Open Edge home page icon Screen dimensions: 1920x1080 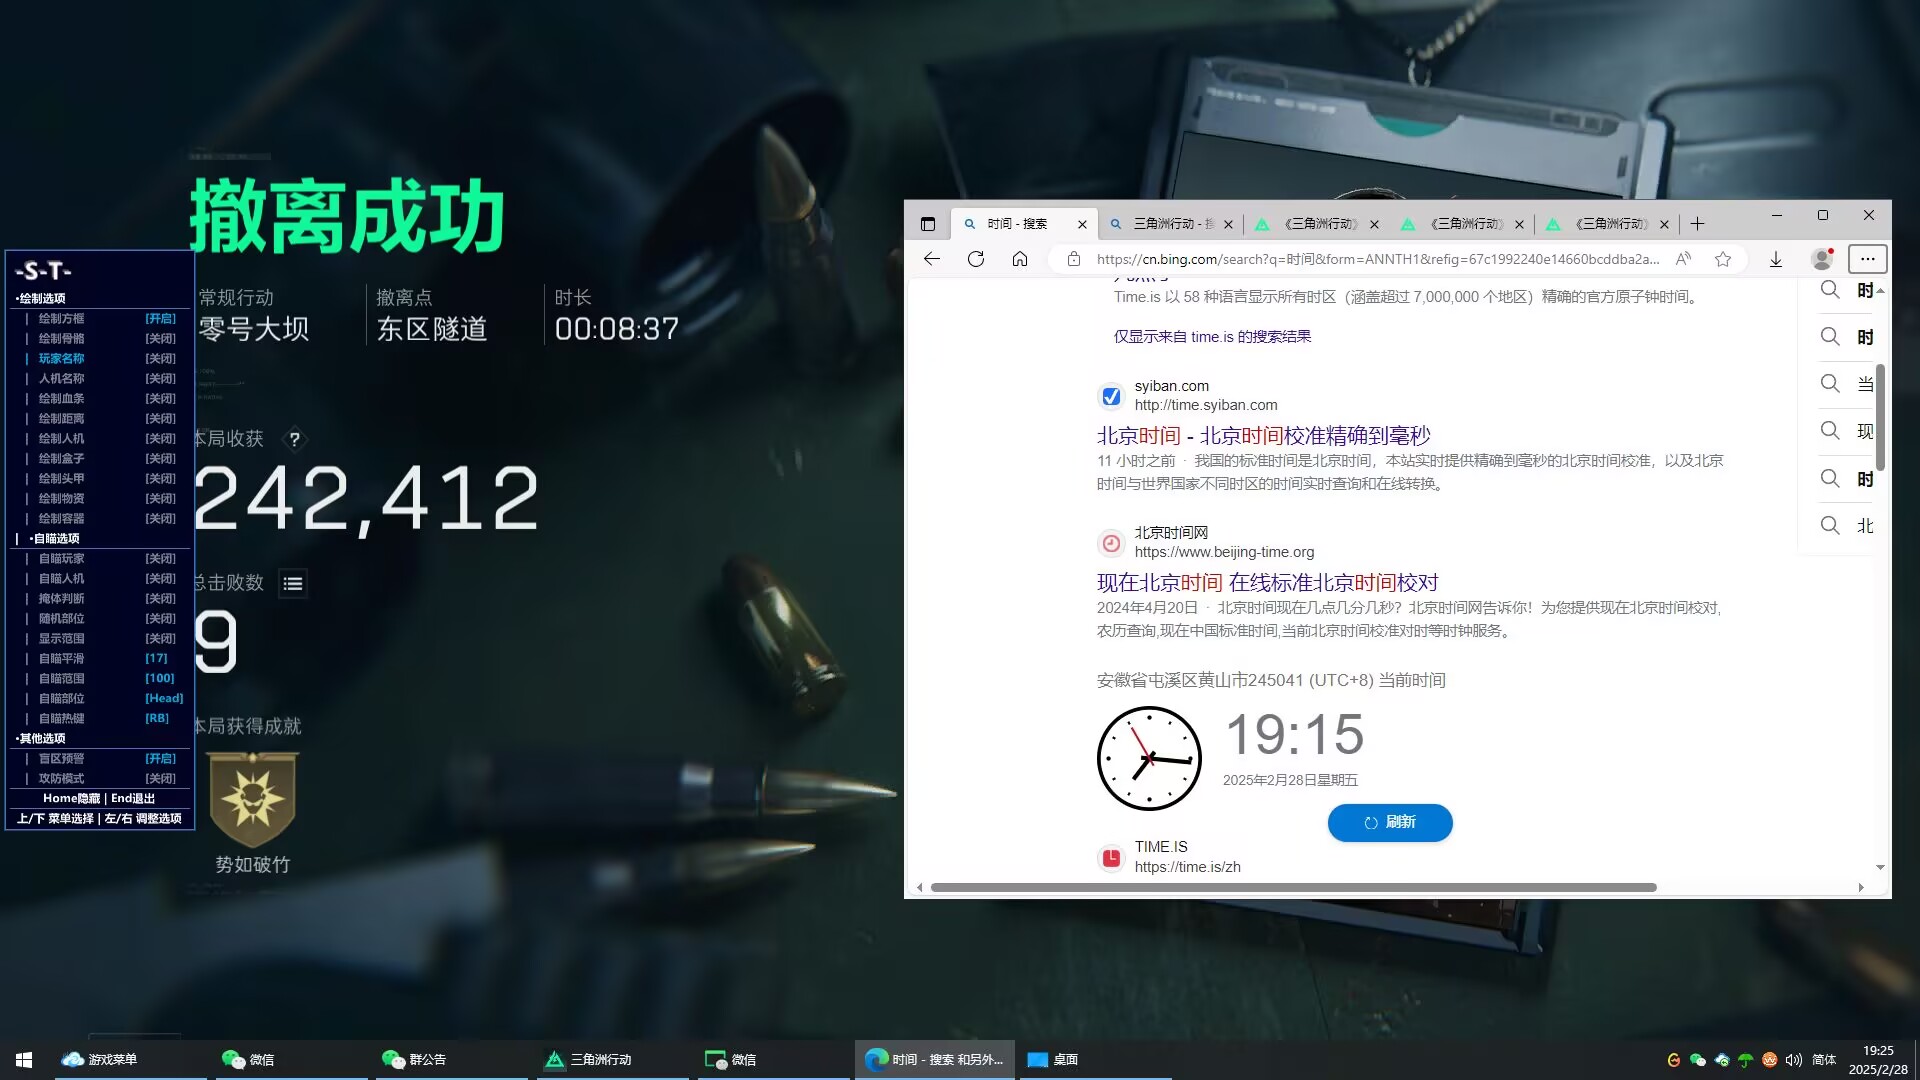(x=1020, y=259)
